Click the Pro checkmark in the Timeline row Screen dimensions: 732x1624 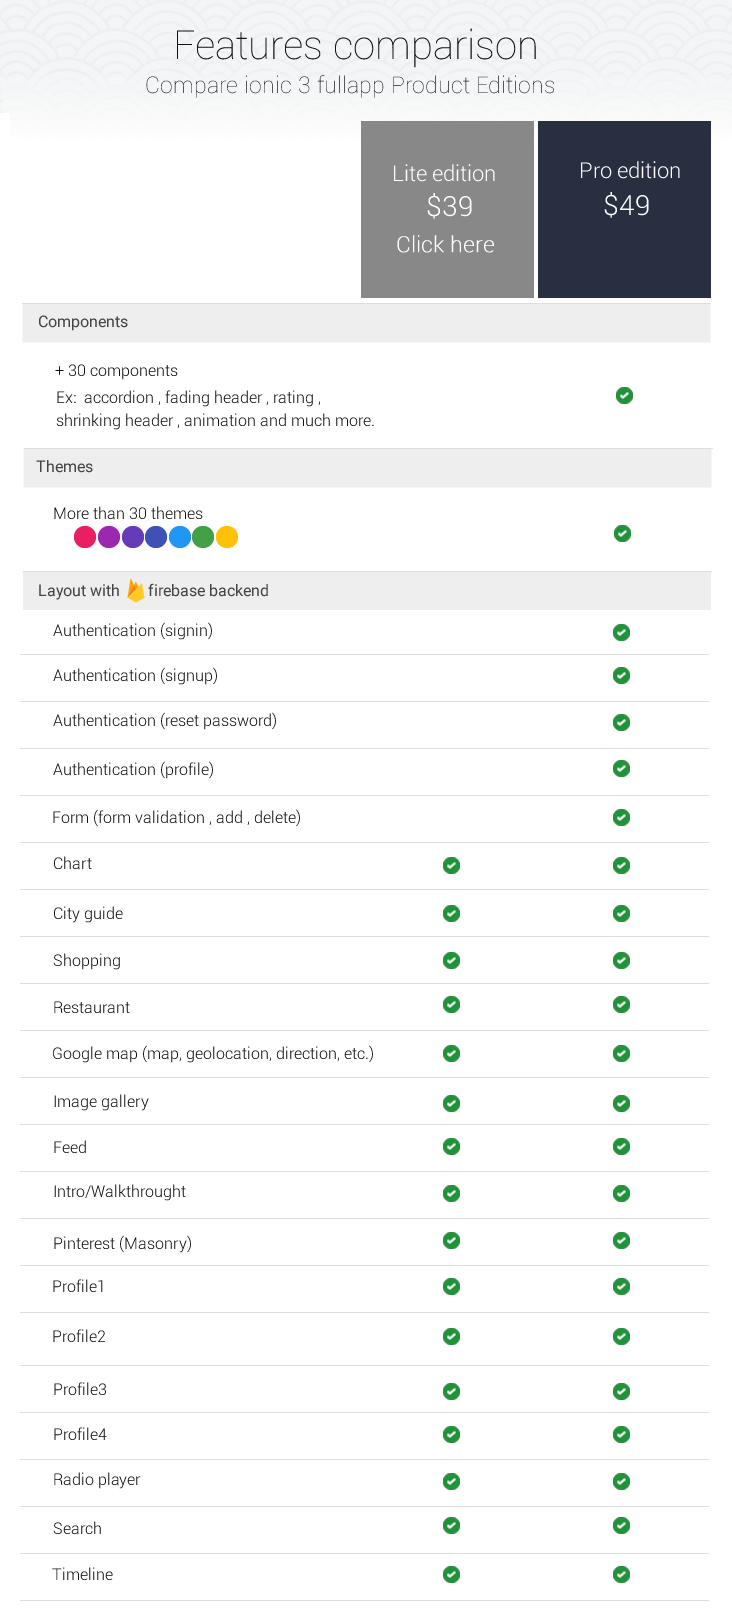pos(621,1574)
